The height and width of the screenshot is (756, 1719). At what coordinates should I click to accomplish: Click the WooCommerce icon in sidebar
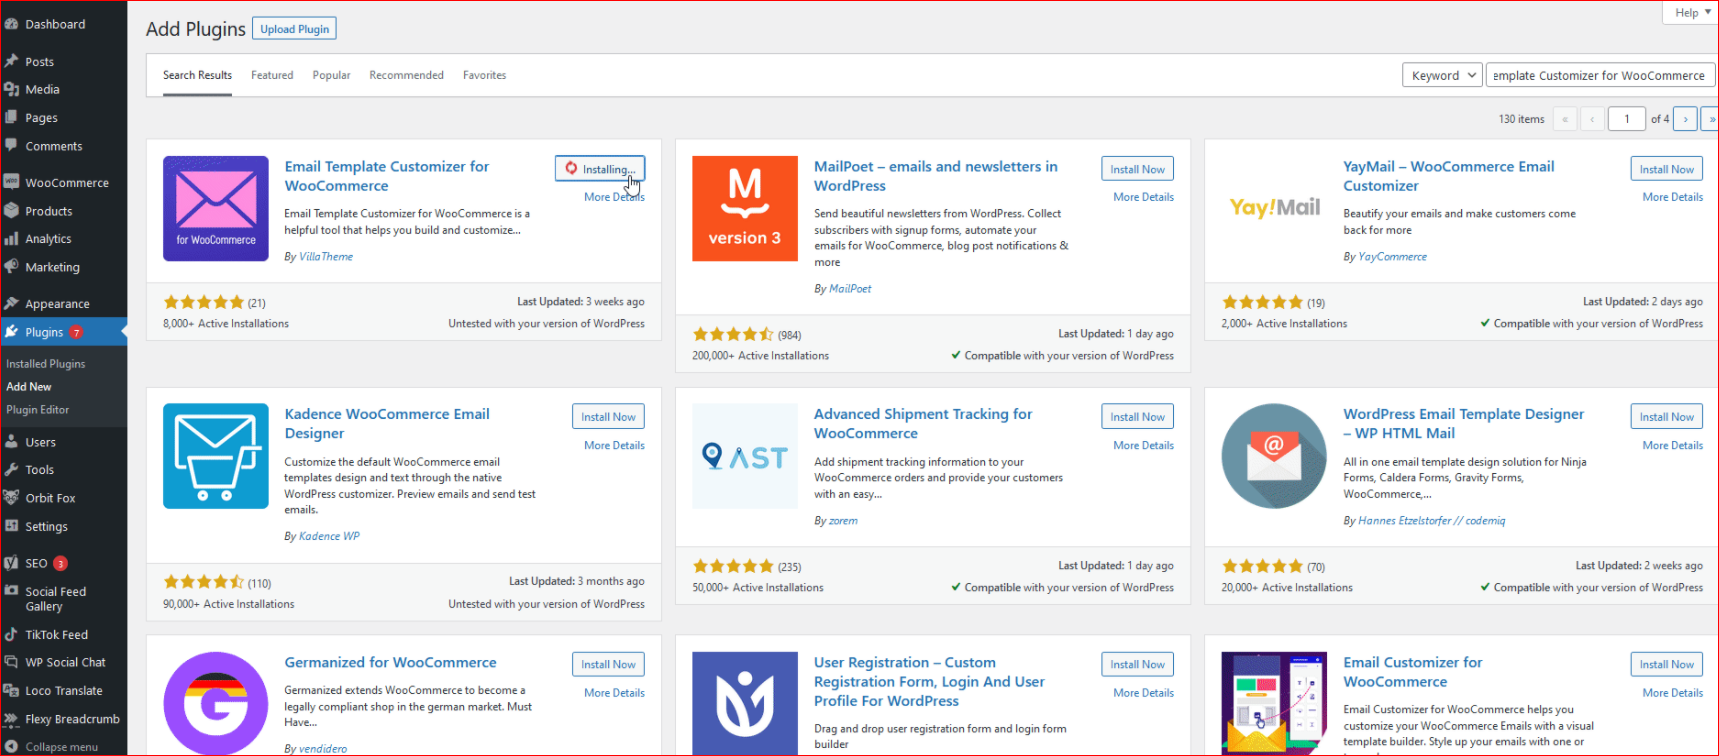tap(11, 182)
